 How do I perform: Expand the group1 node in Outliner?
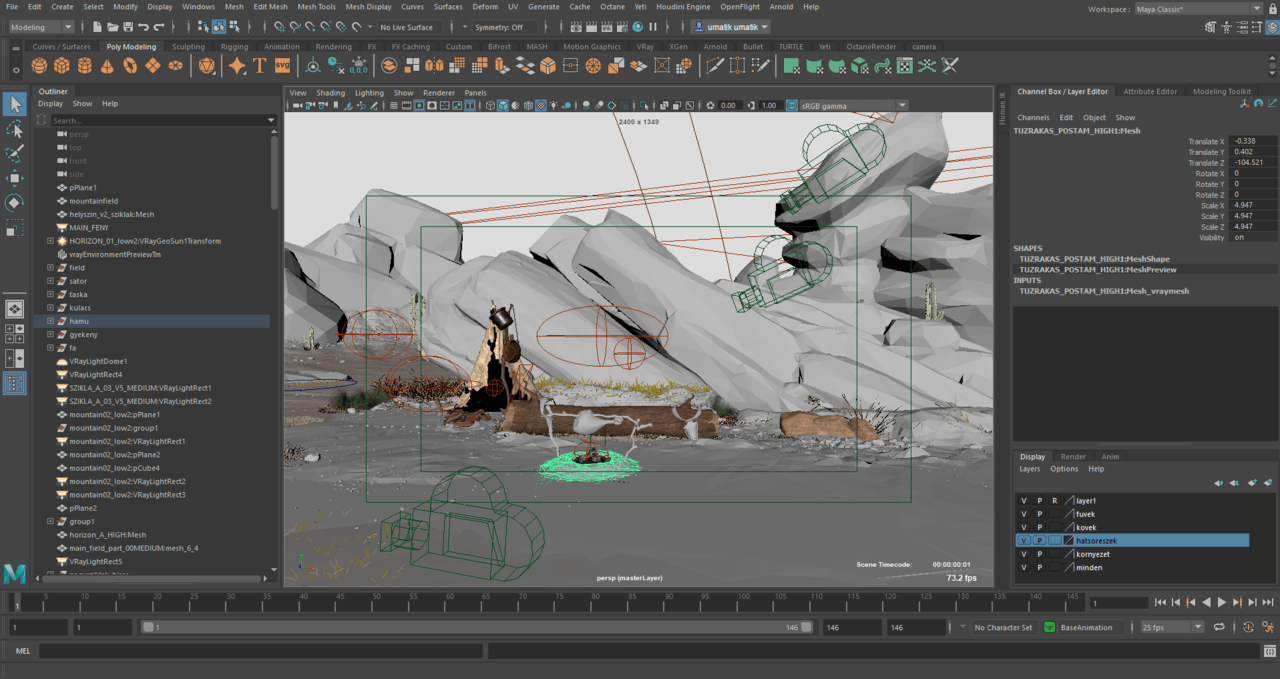tap(50, 522)
